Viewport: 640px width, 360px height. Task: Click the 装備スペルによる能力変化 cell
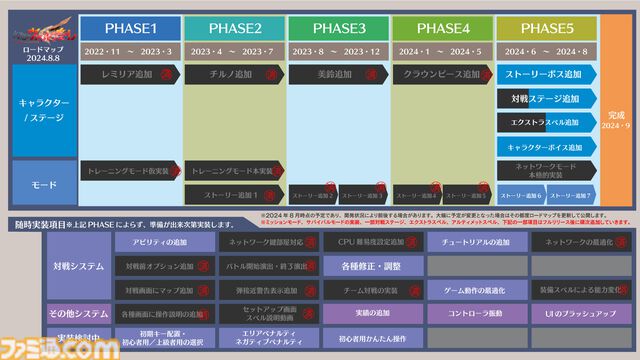point(582,290)
